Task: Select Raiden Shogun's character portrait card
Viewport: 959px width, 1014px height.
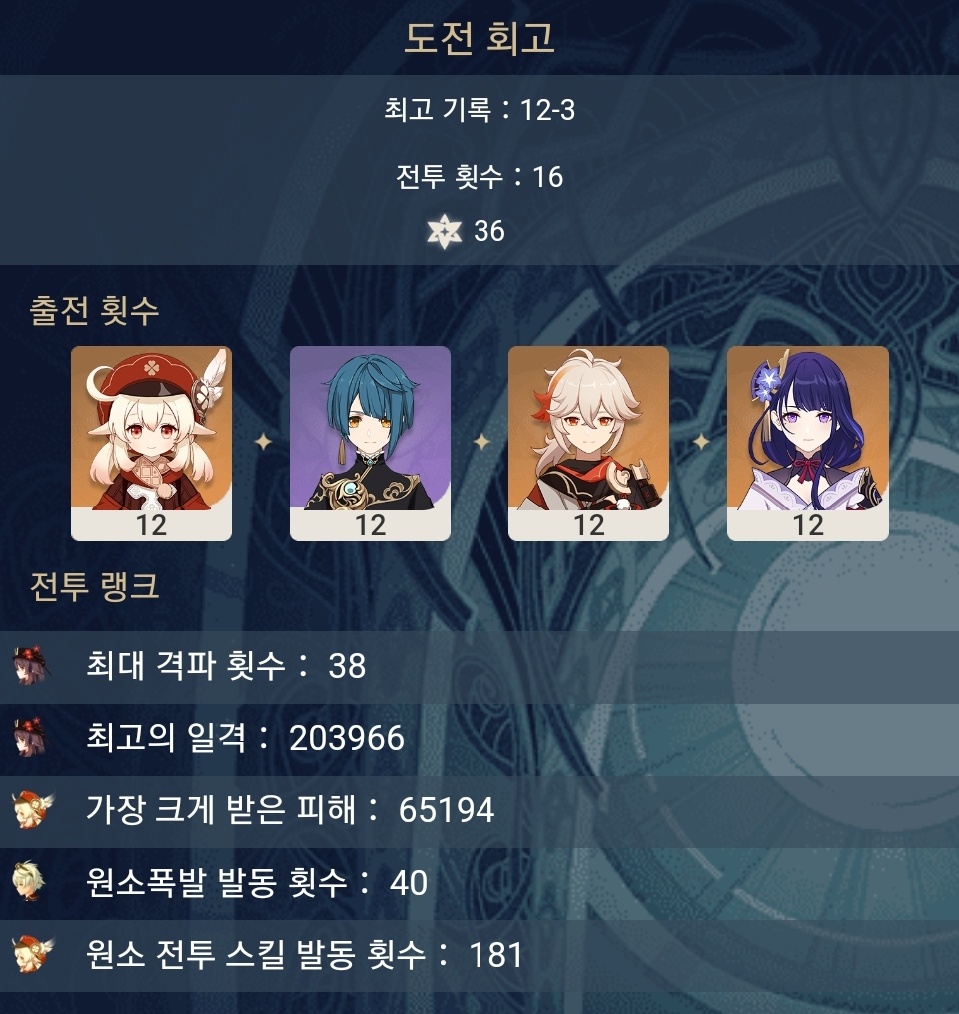Action: (808, 443)
